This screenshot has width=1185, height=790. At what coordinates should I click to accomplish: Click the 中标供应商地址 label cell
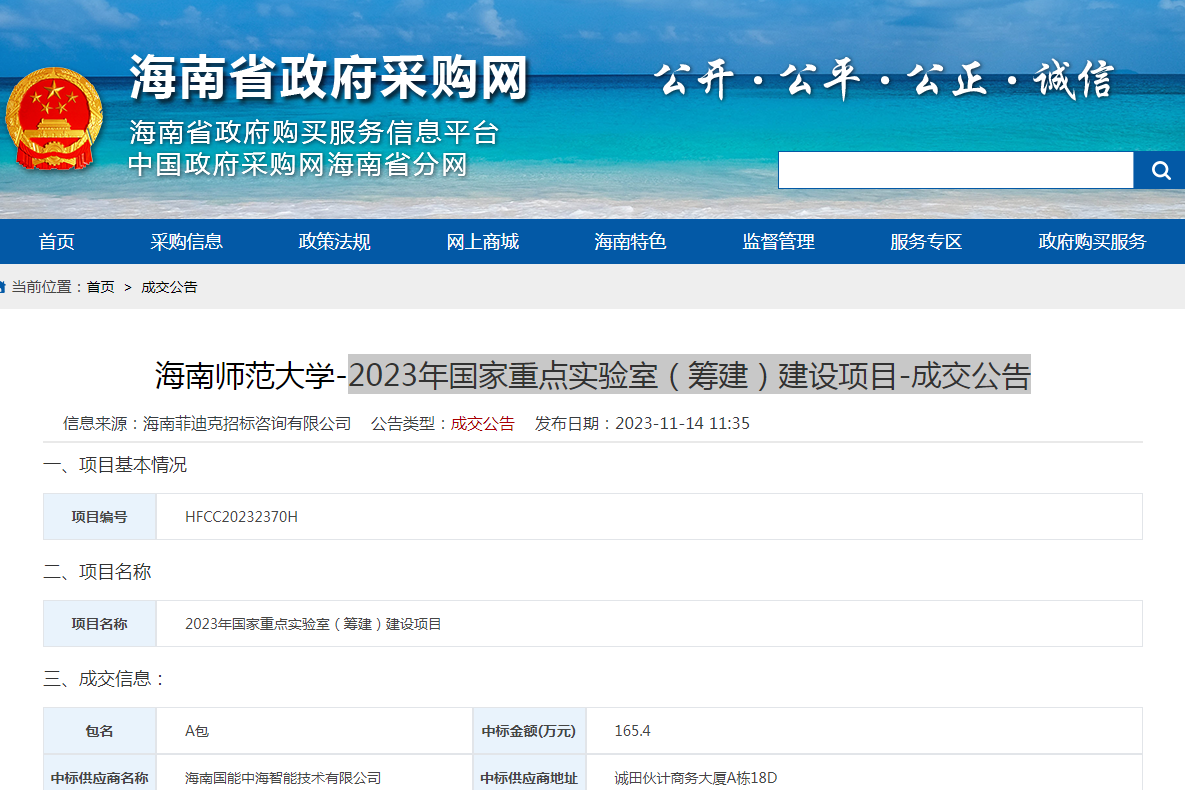529,774
